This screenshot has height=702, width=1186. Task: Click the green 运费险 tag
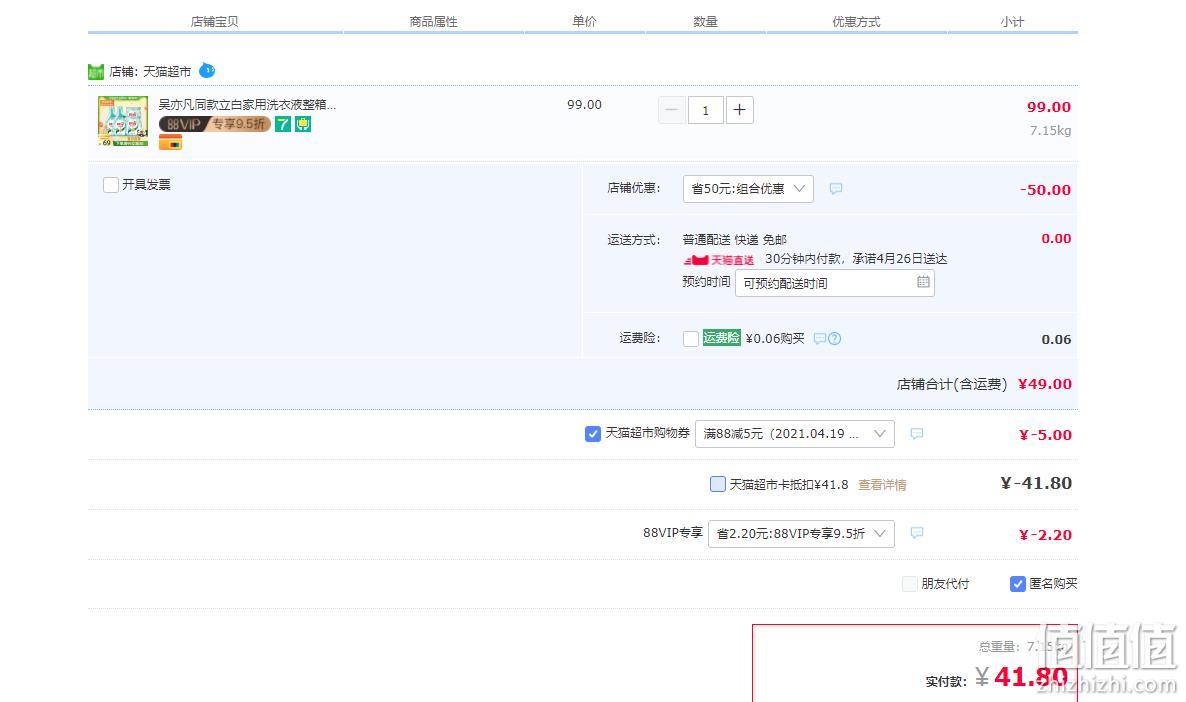click(x=722, y=337)
